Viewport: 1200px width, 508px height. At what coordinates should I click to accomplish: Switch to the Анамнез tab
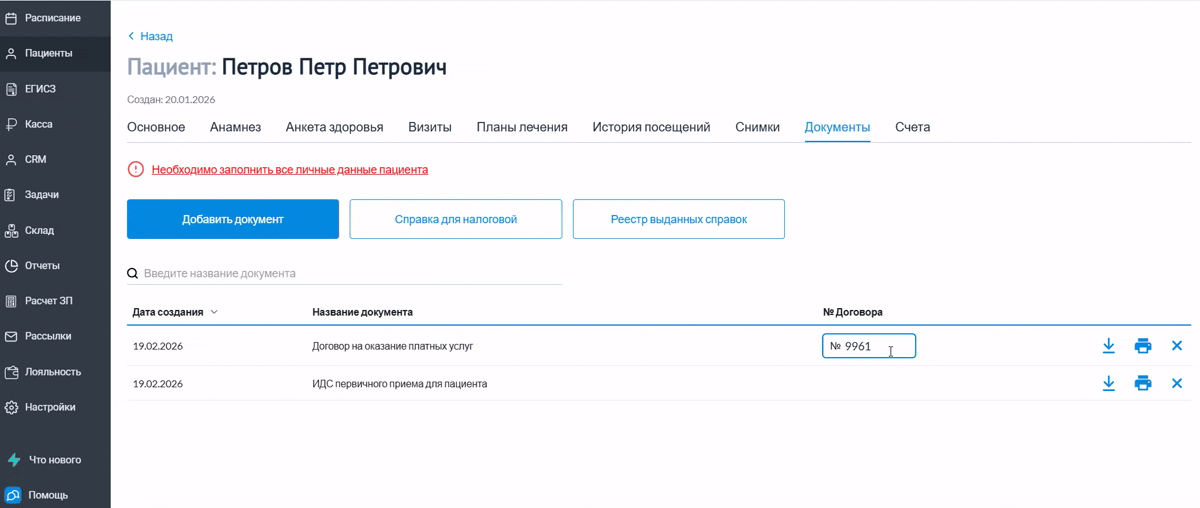(235, 127)
